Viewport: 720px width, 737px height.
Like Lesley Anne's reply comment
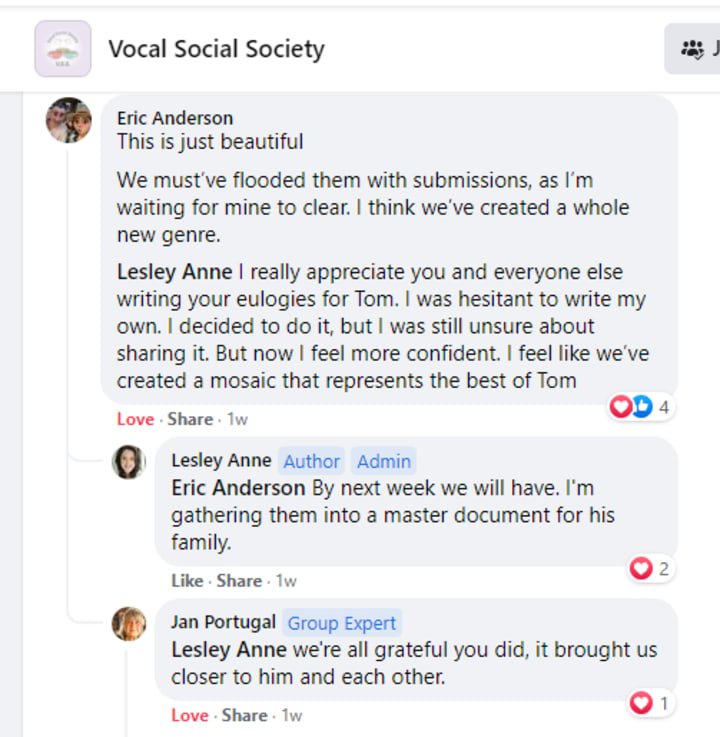(x=187, y=580)
